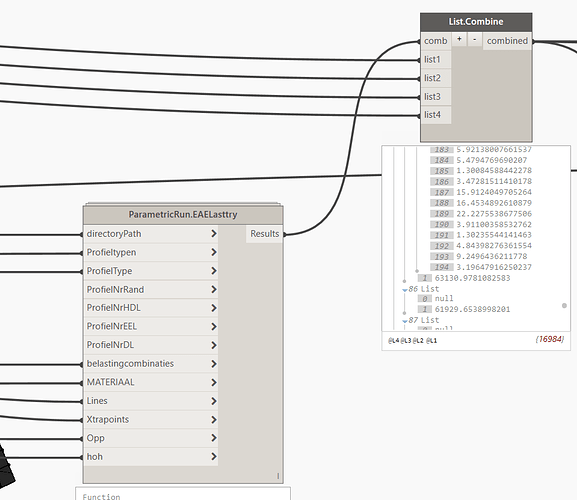Click the Xtrapoints input label

[108, 420]
